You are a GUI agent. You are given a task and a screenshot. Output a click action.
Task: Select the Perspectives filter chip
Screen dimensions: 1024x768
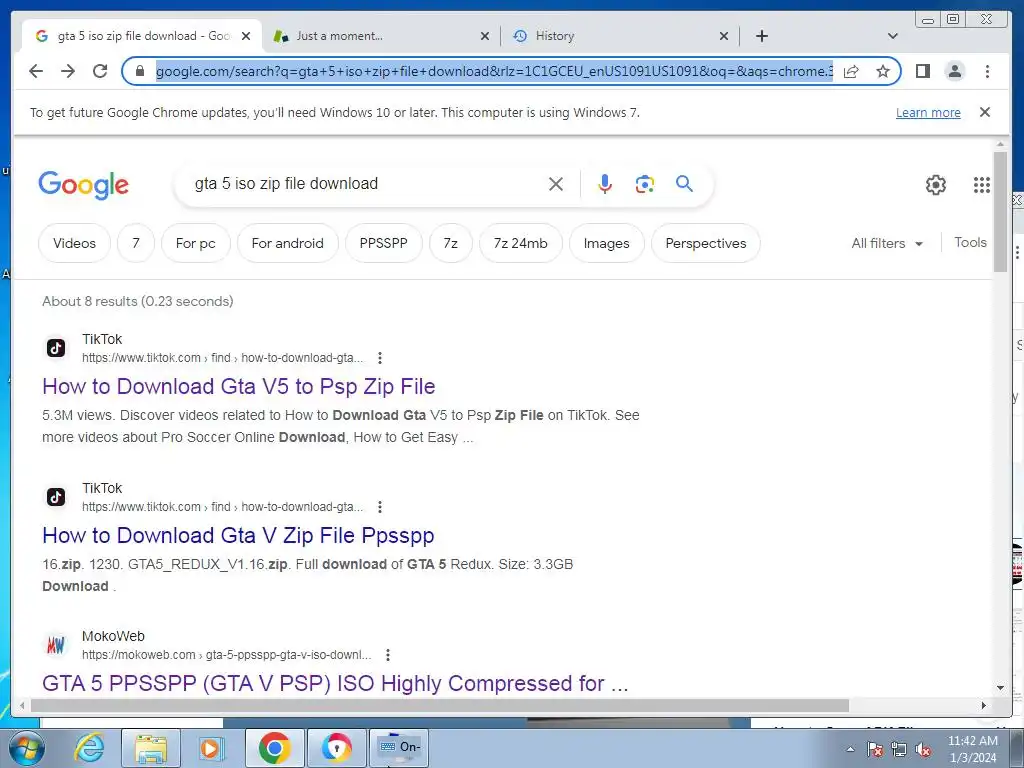[x=706, y=243]
